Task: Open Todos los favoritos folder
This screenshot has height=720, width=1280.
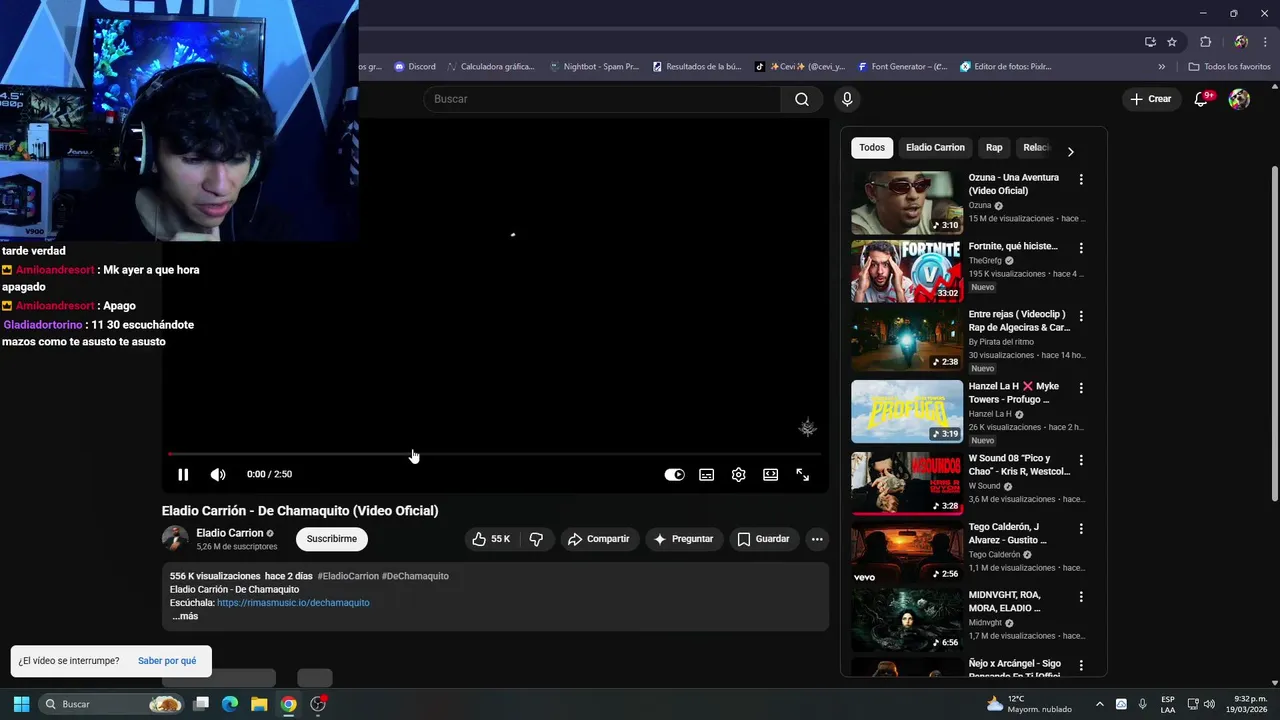Action: pos(1229,67)
